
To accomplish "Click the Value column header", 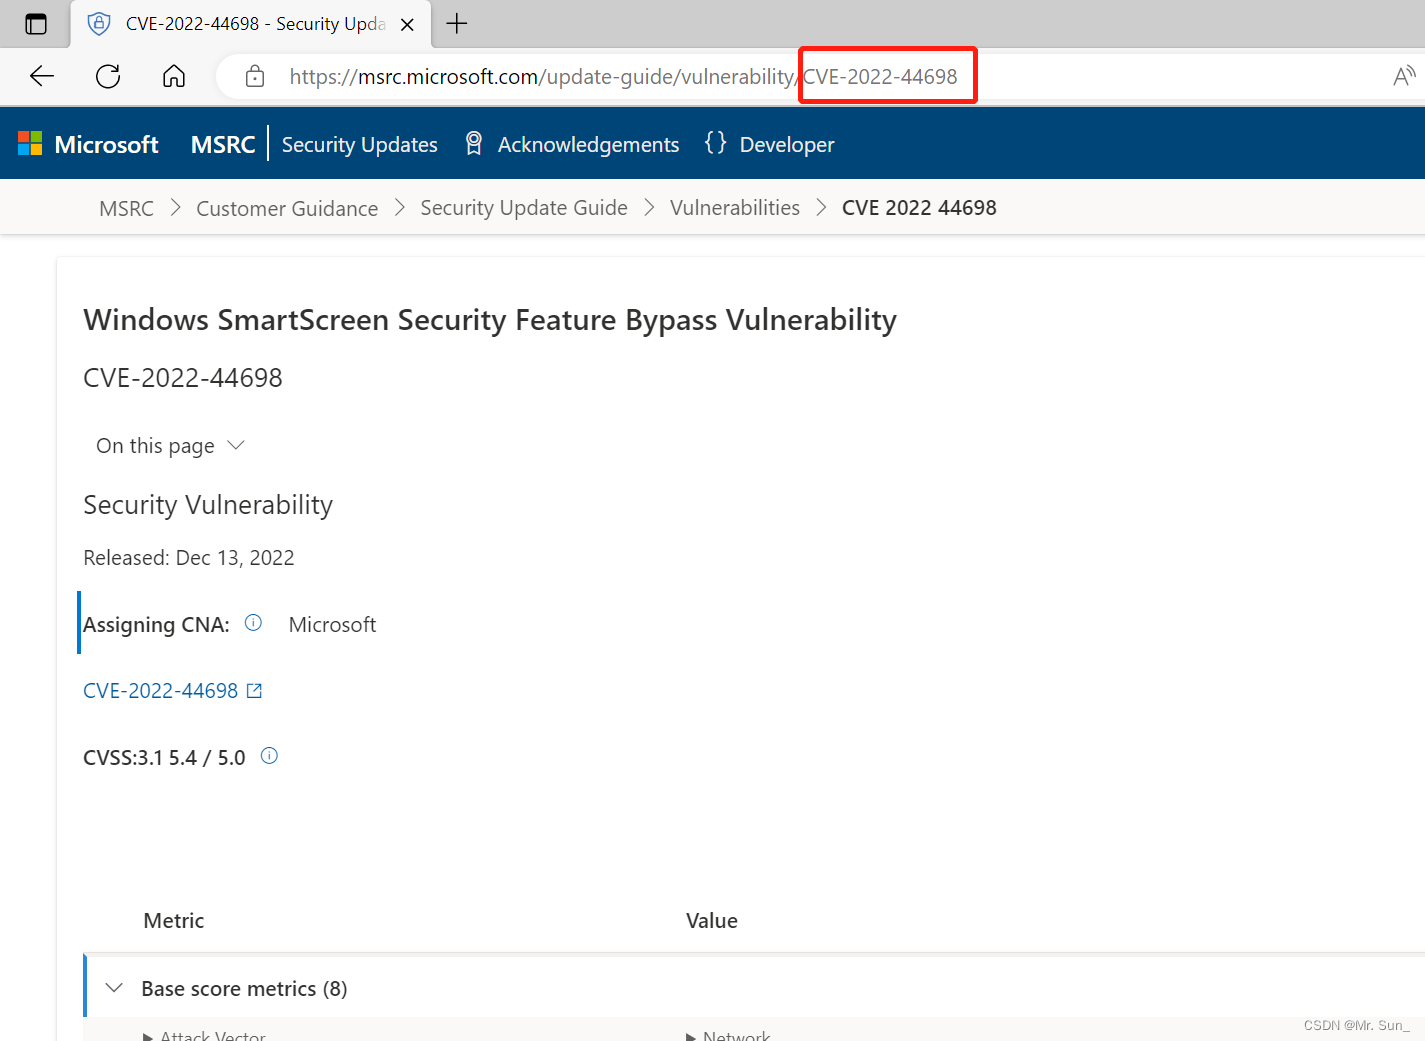I will click(x=712, y=921).
